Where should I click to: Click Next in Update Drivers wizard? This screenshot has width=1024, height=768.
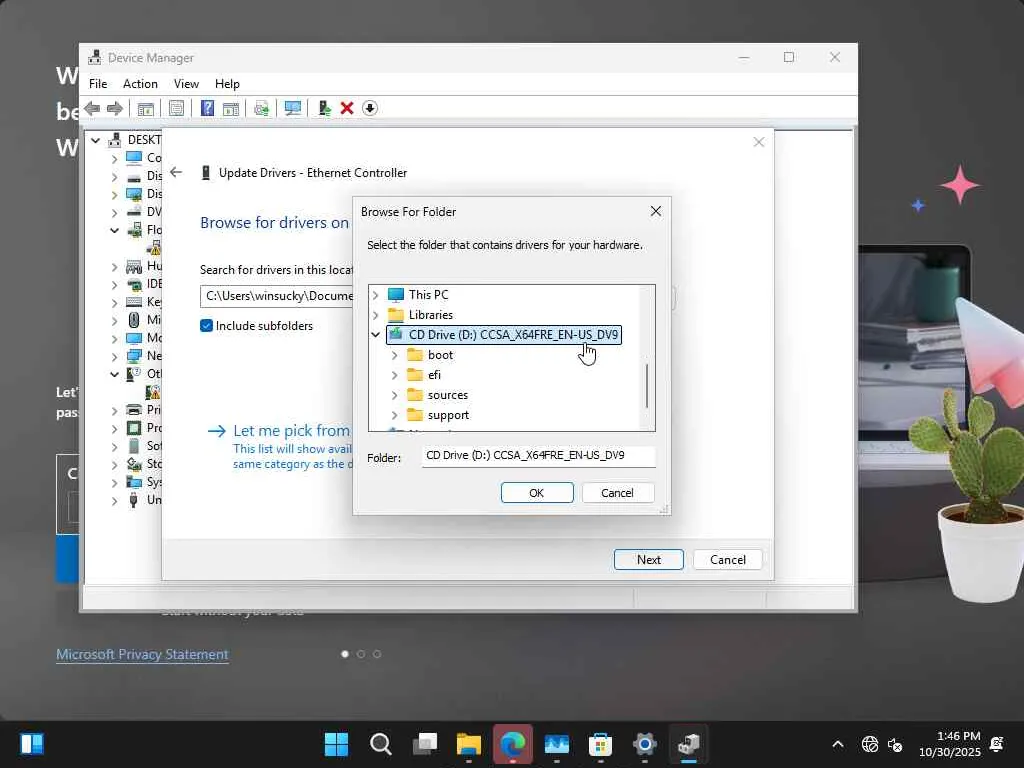648,560
